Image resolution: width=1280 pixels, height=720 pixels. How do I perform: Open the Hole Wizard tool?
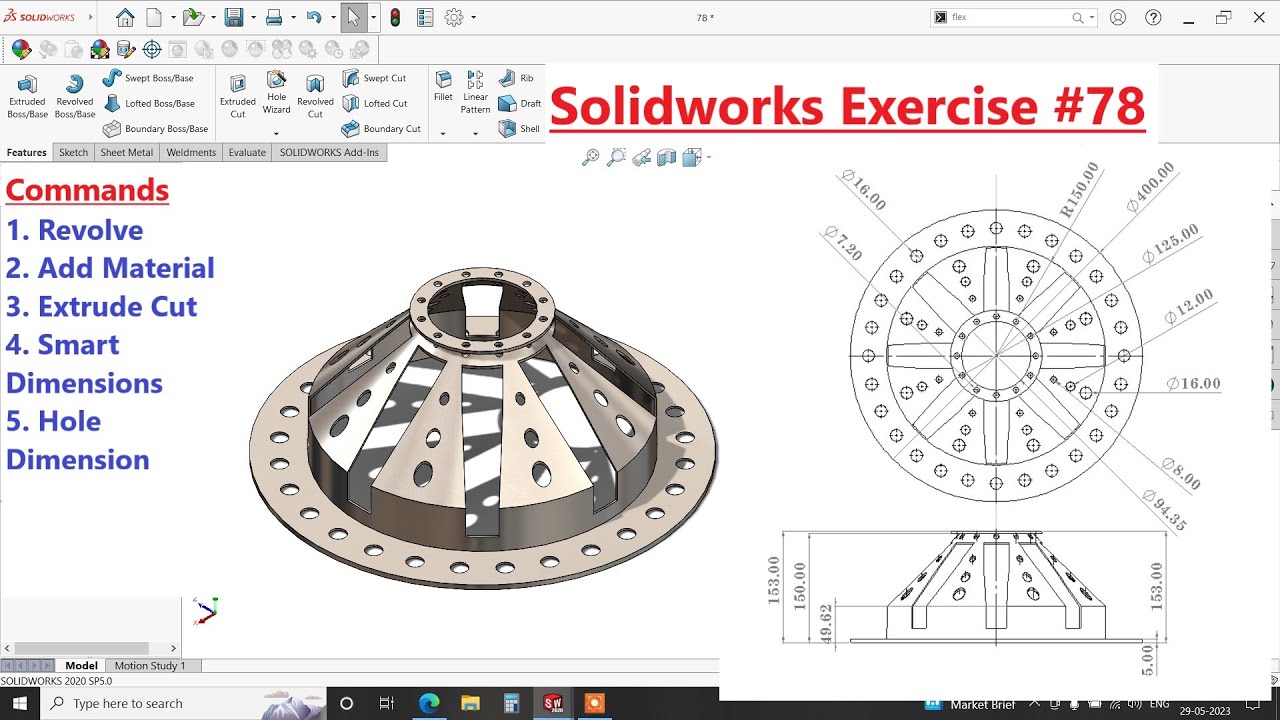(x=276, y=93)
